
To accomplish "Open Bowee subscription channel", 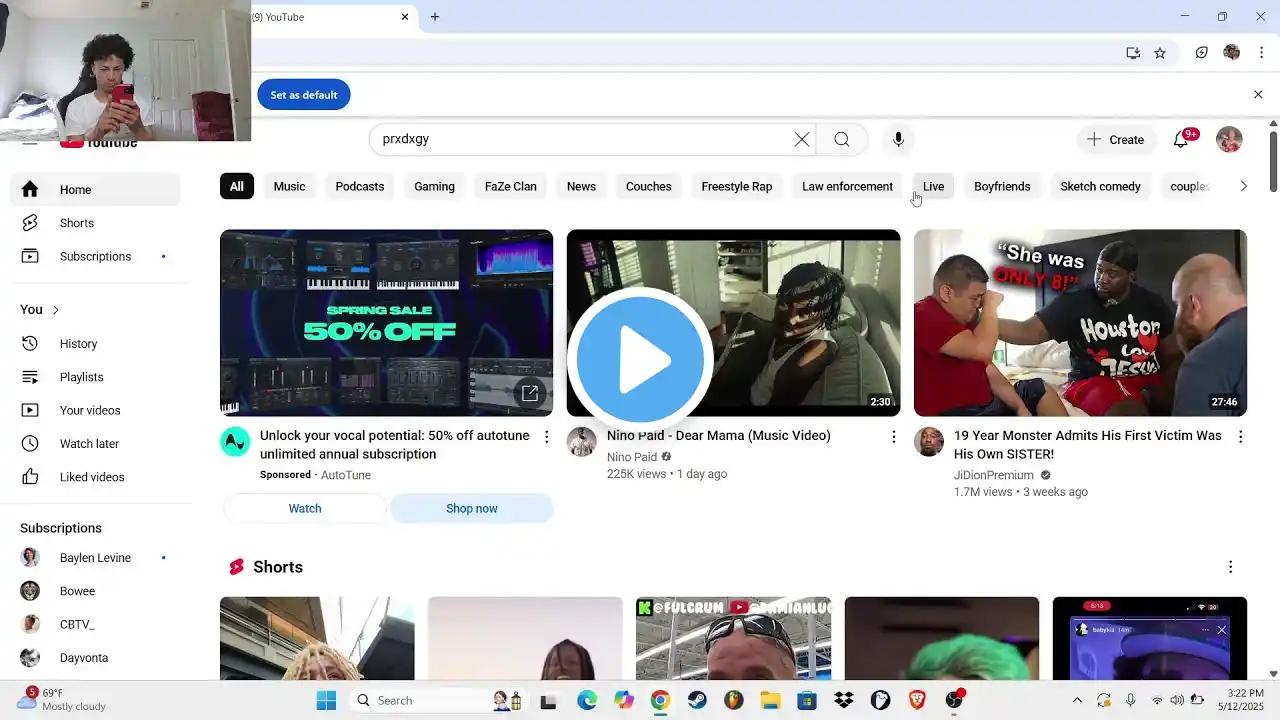I will tap(95, 591).
